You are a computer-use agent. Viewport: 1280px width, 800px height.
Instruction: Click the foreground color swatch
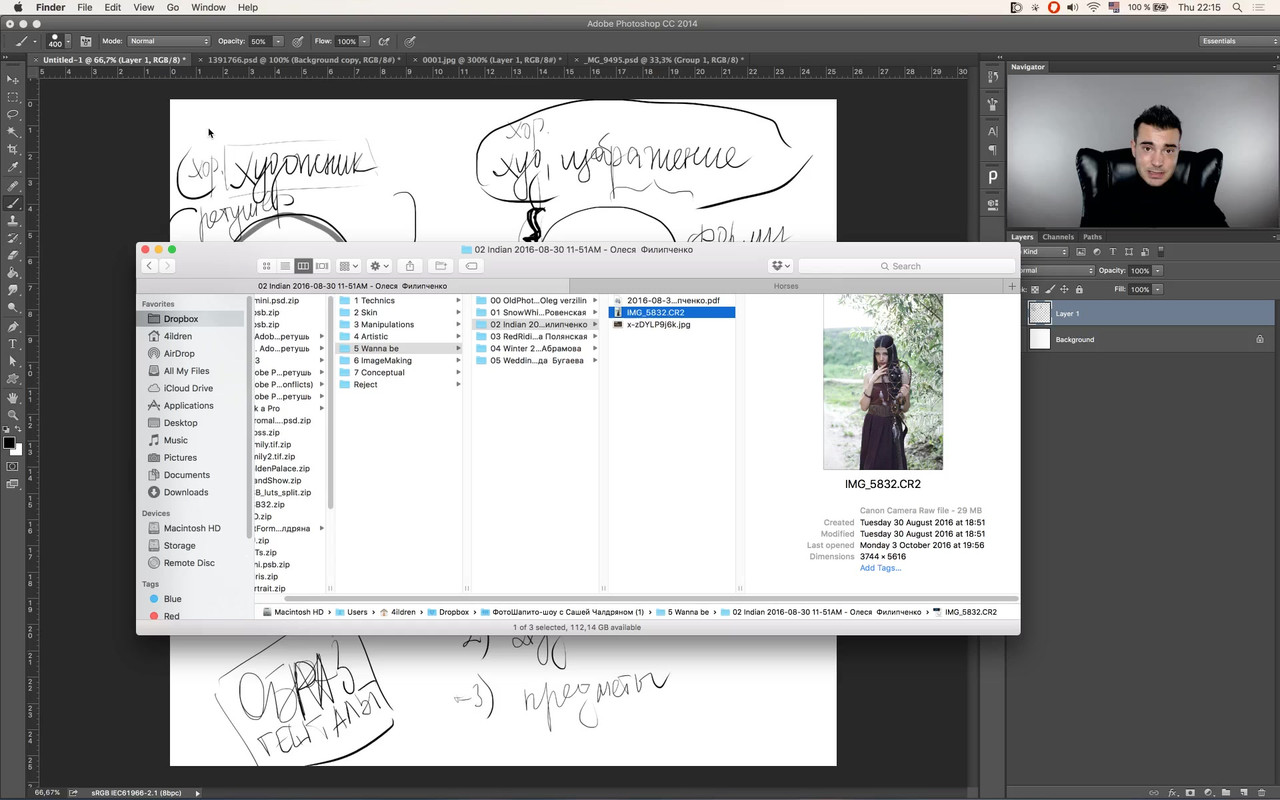tap(9, 442)
